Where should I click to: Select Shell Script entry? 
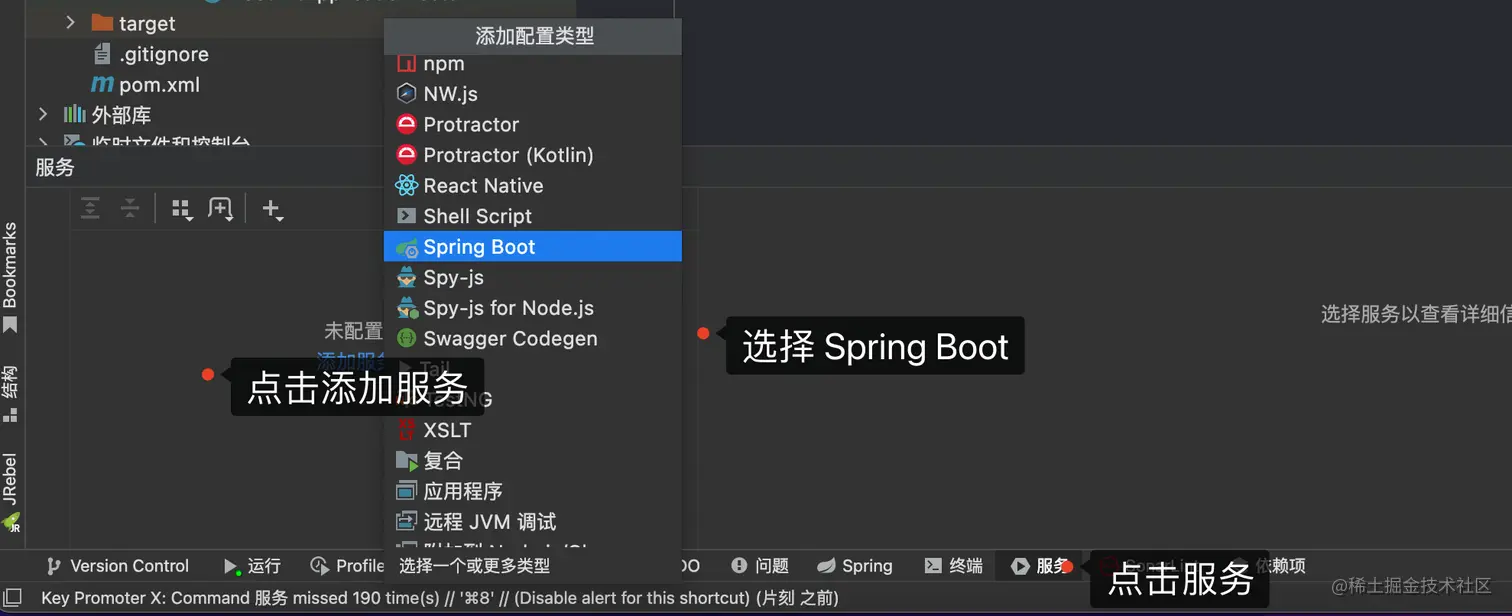click(532, 216)
